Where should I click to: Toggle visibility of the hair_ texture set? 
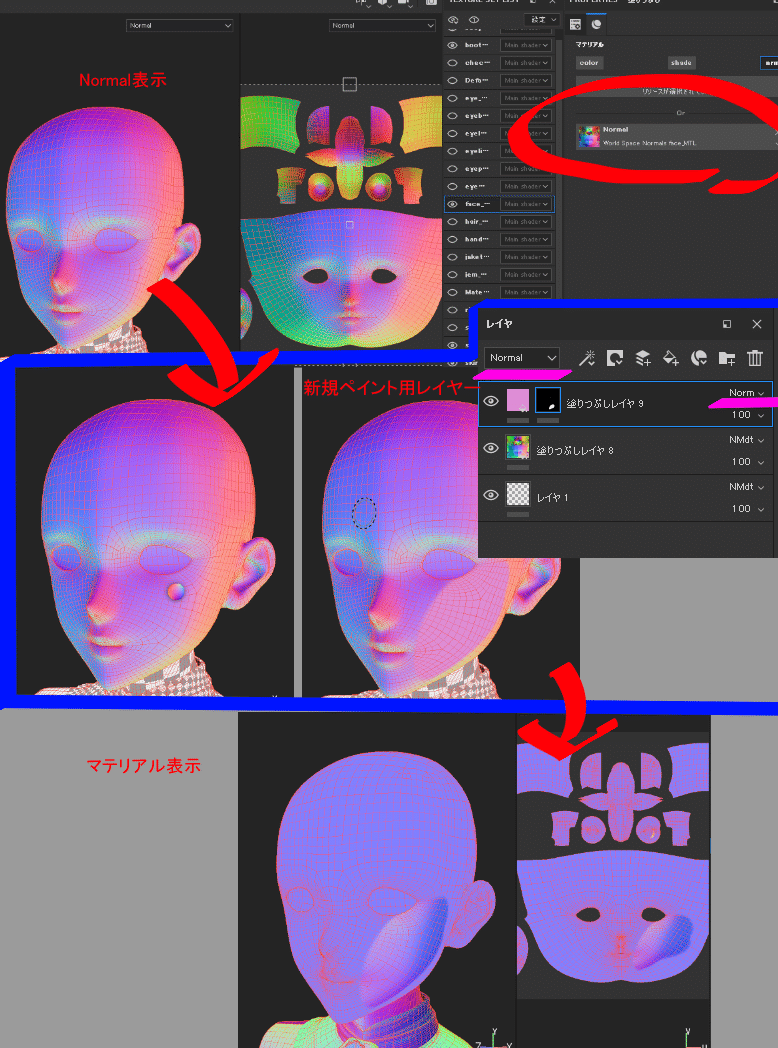(452, 222)
